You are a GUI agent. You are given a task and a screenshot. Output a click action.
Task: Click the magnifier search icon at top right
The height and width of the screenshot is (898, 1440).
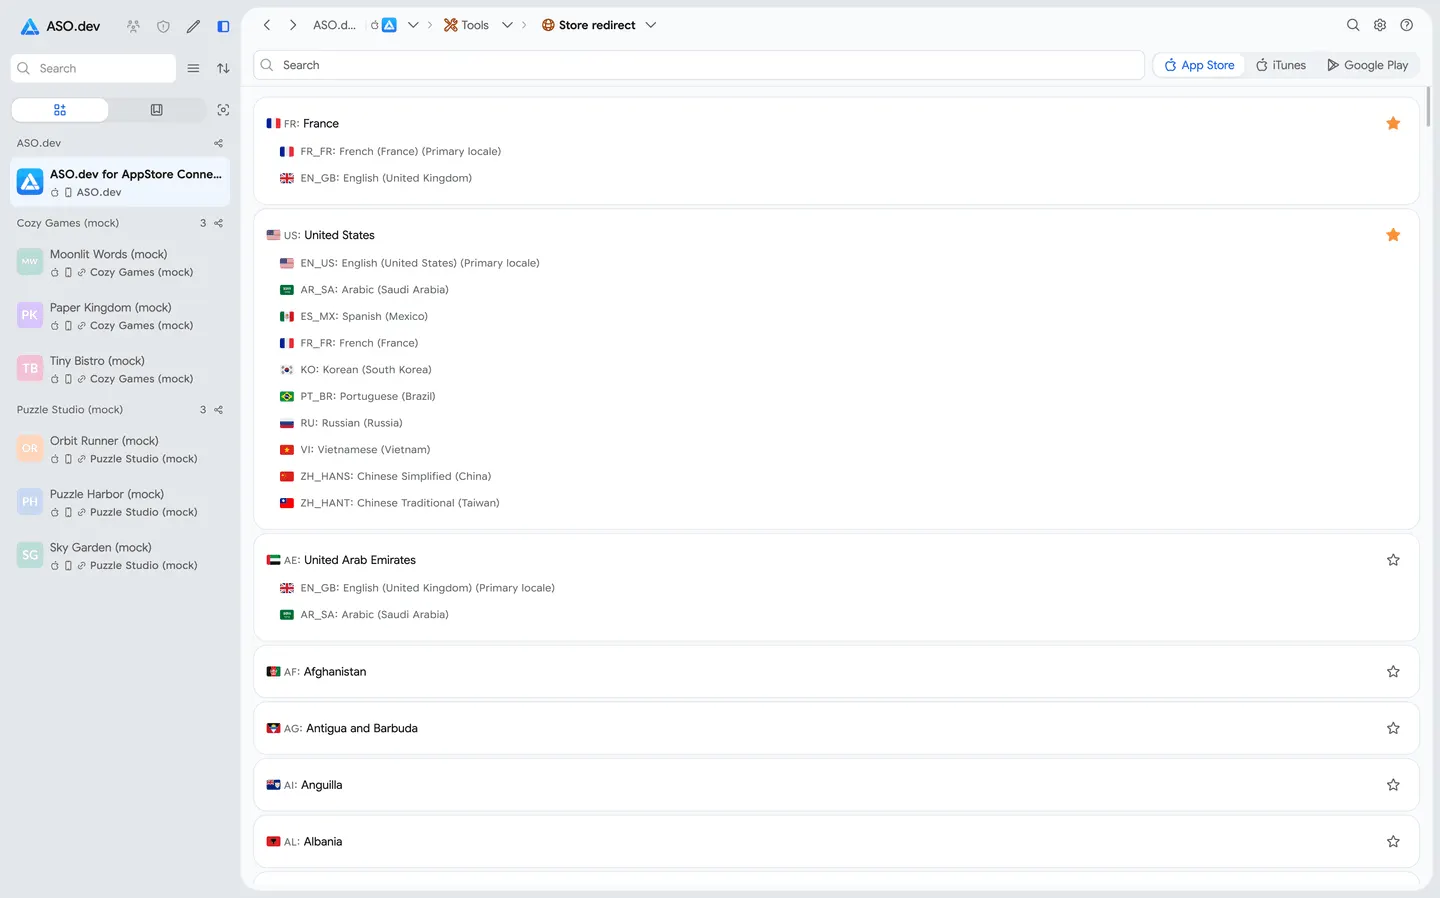1353,25
